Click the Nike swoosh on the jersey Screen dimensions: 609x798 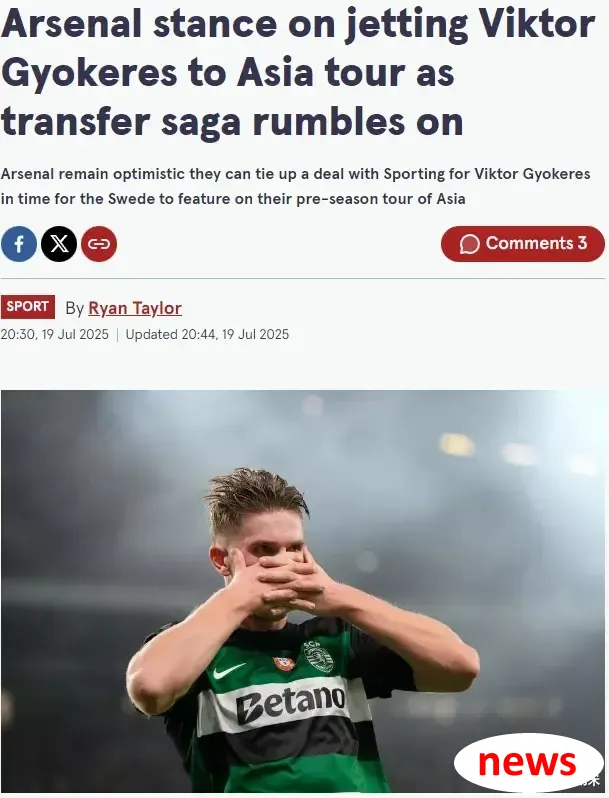[228, 671]
